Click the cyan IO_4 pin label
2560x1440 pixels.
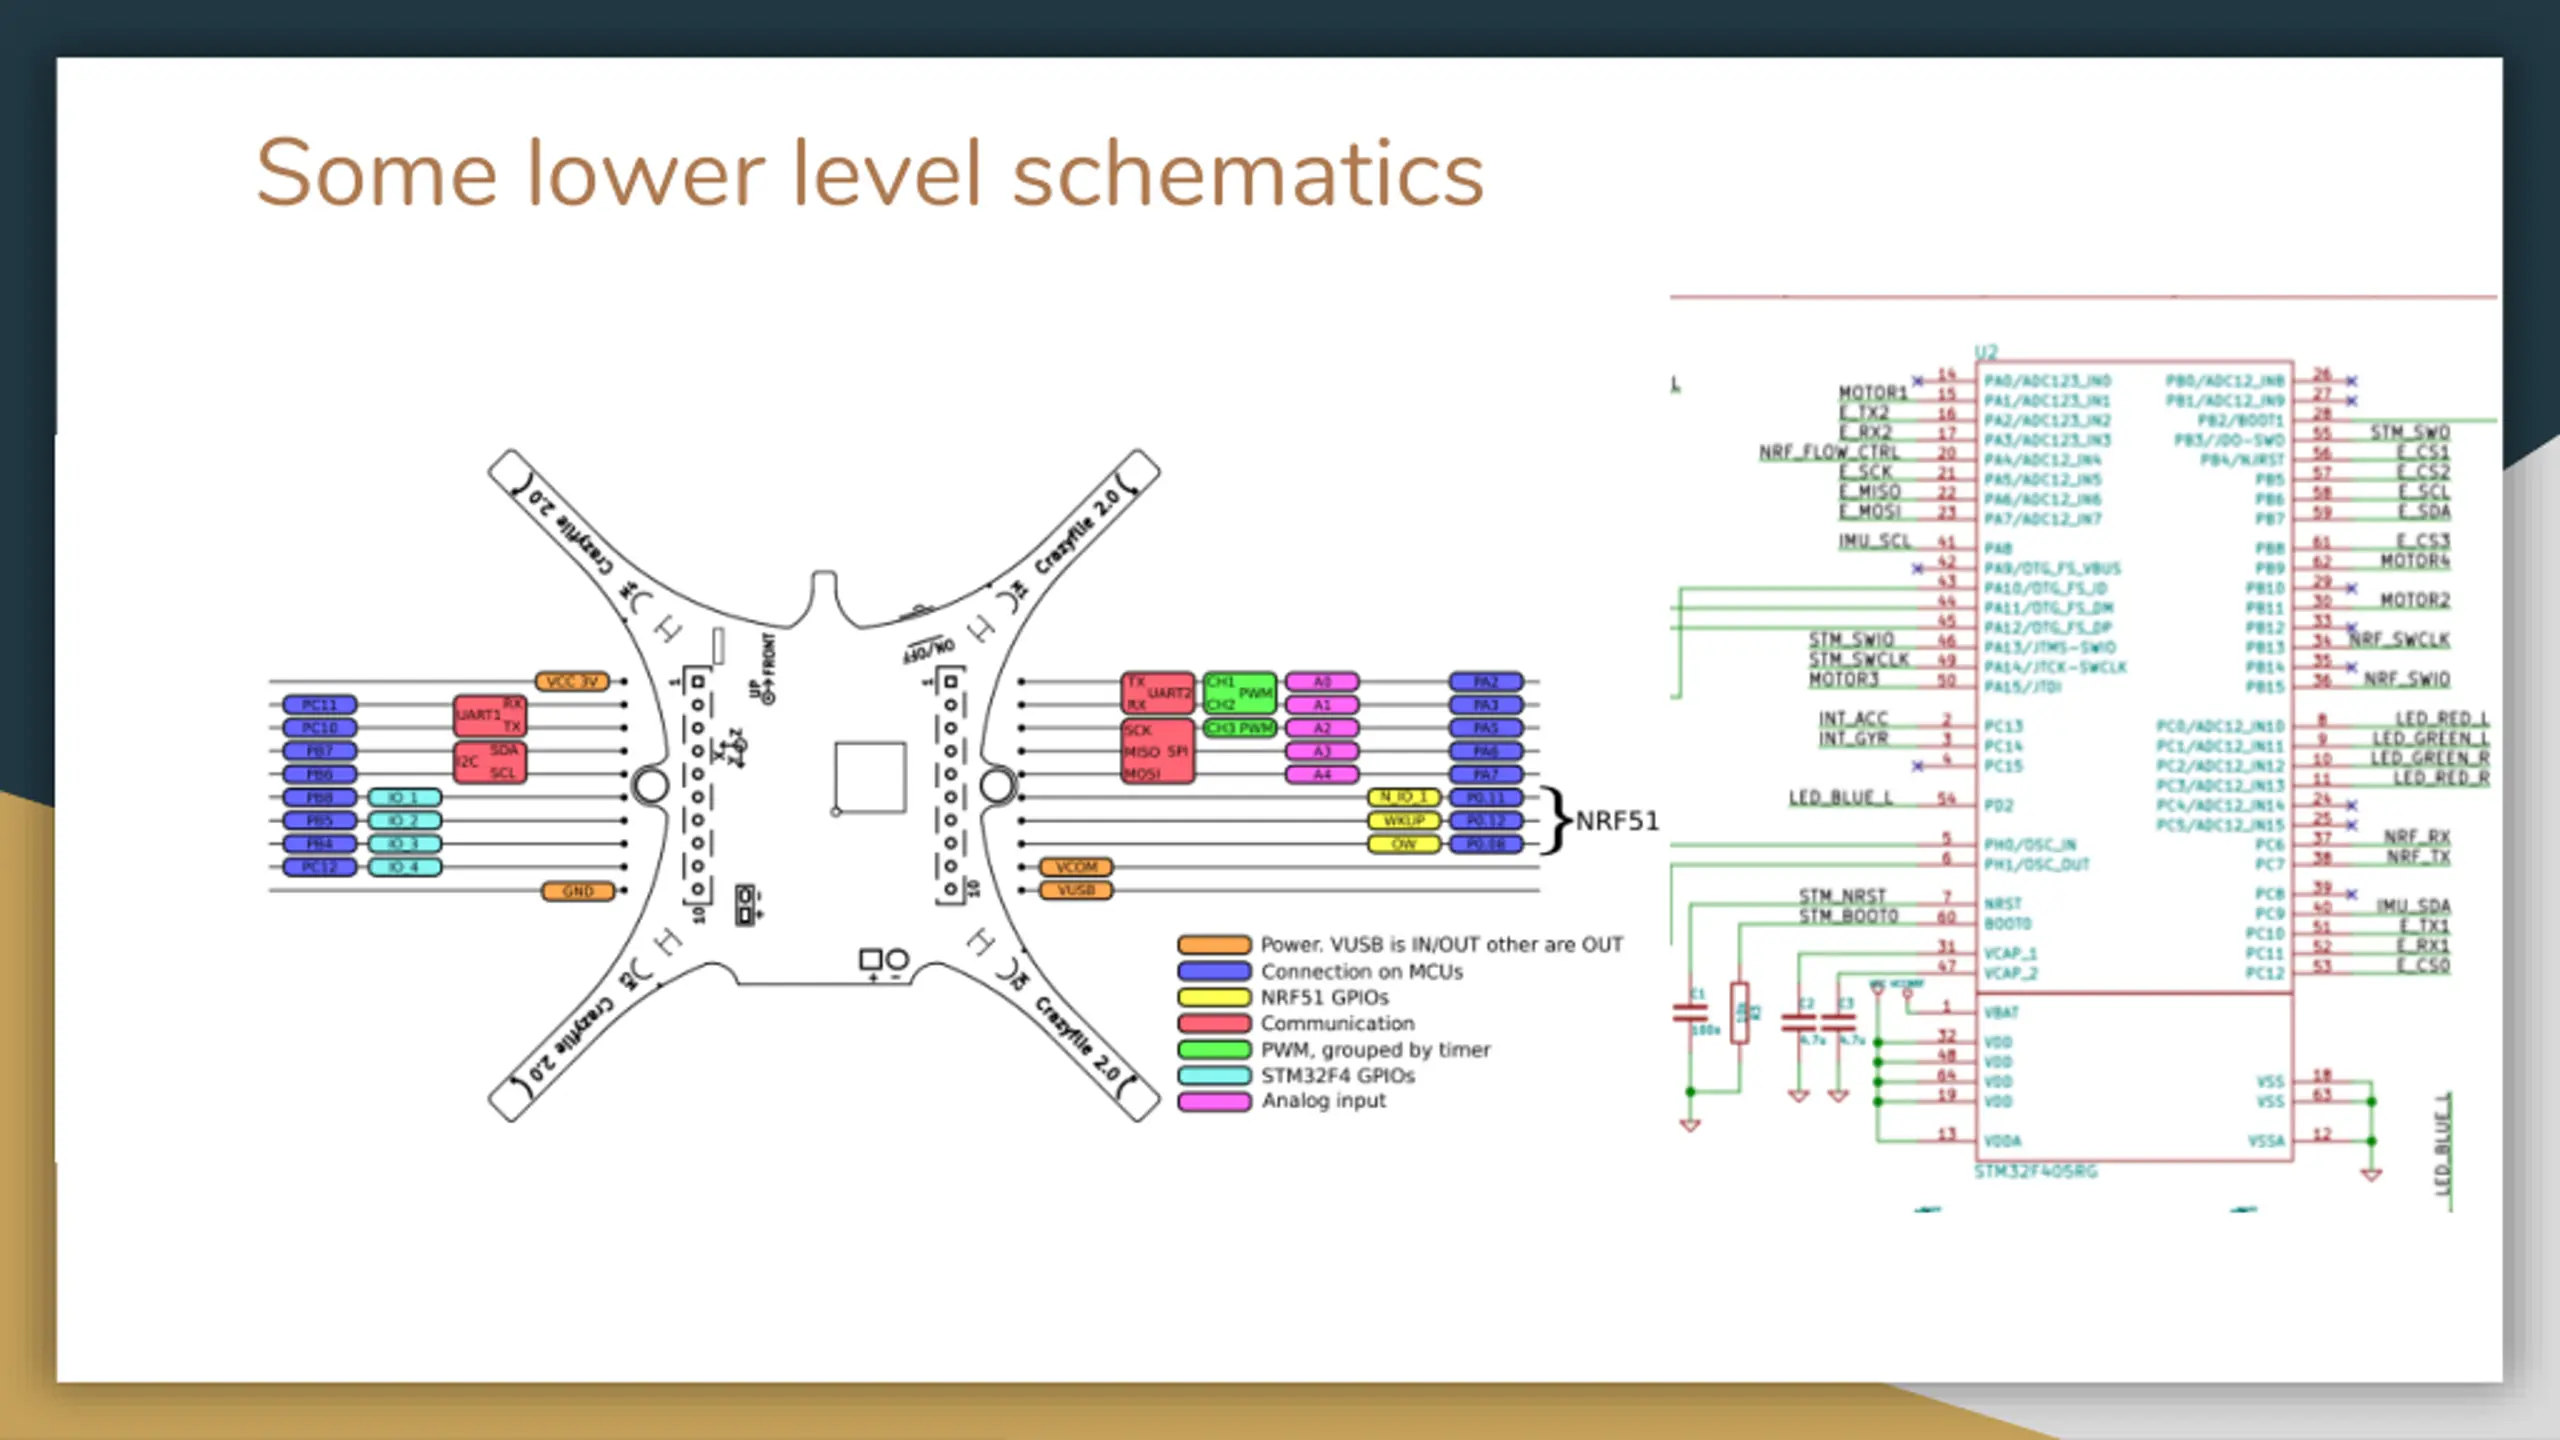(x=405, y=867)
